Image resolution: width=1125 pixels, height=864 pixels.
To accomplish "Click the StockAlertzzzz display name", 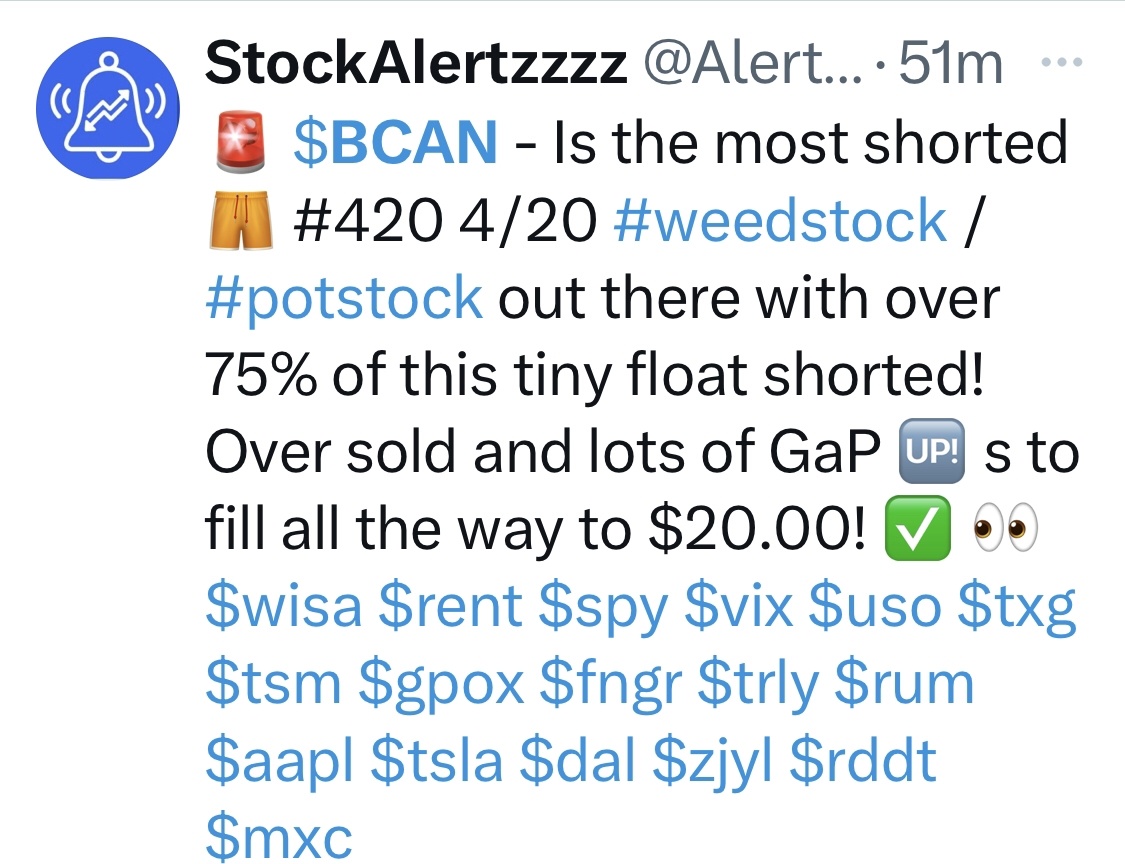I will coord(415,63).
